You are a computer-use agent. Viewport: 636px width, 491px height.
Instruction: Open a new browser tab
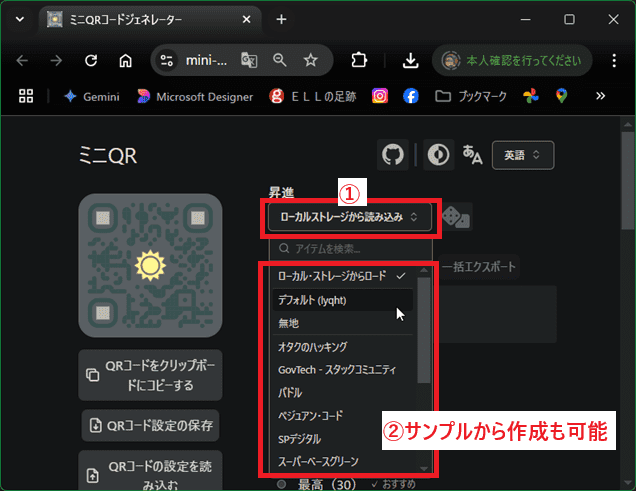point(281,19)
